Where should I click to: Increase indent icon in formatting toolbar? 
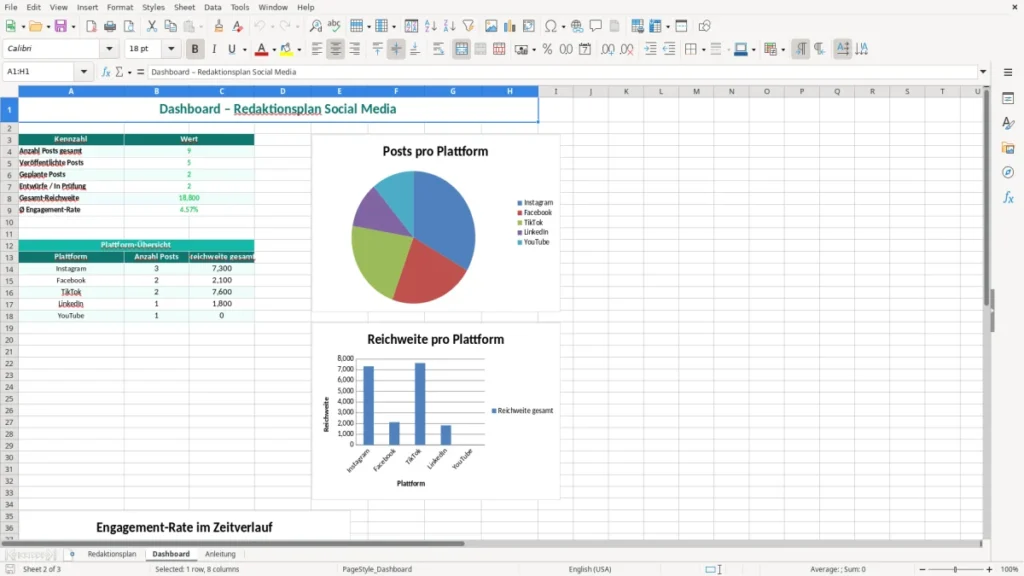(650, 49)
